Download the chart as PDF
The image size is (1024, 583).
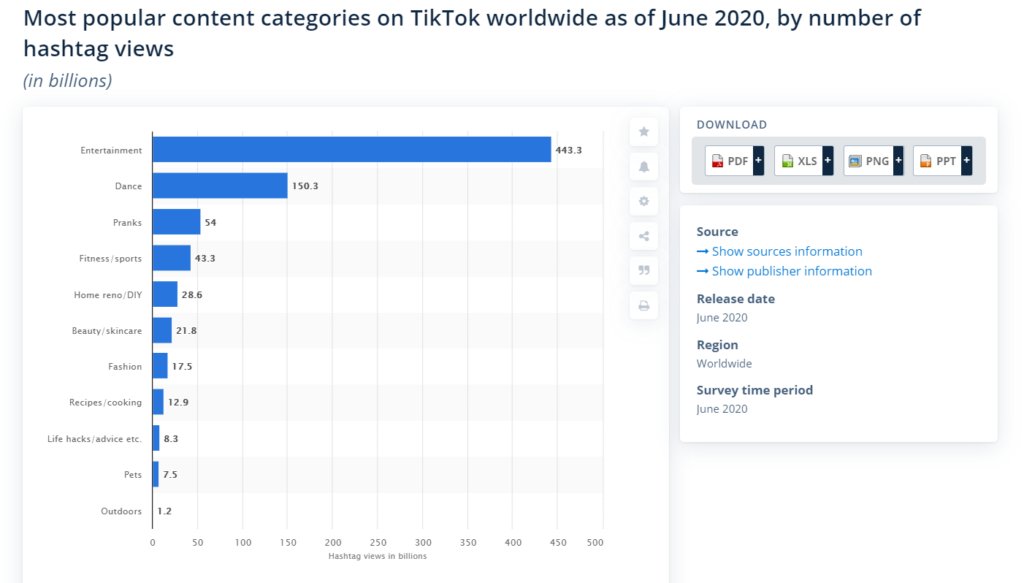pos(728,161)
